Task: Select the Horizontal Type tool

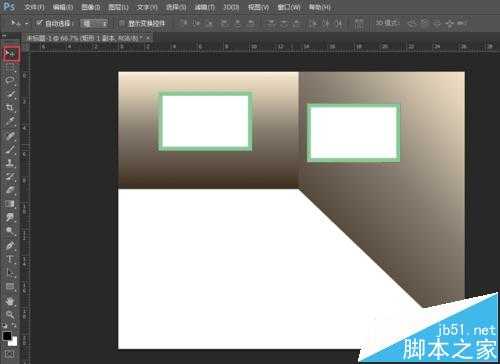Action: click(10, 259)
